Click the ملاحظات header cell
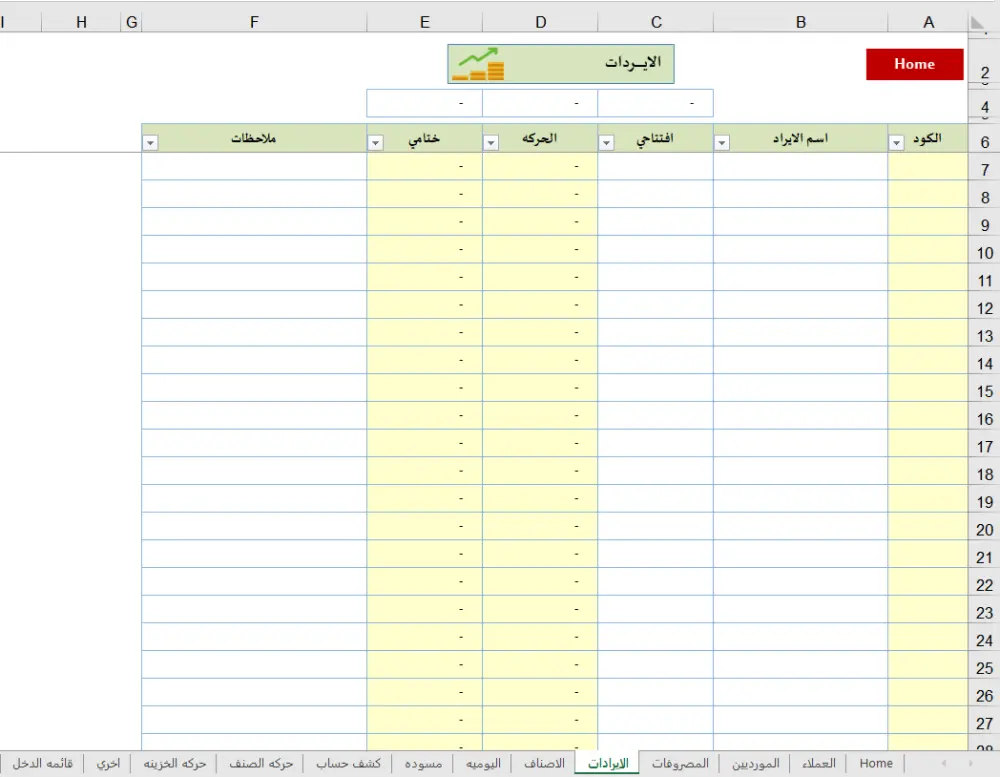The height and width of the screenshot is (777, 1000). [254, 138]
